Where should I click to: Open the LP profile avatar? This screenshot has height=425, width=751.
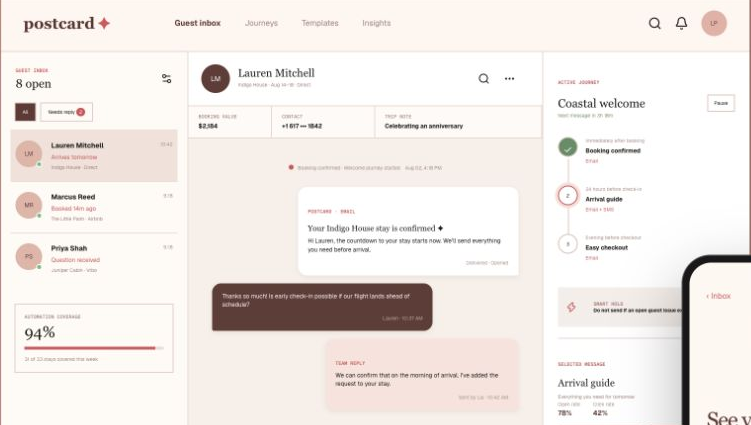point(714,23)
